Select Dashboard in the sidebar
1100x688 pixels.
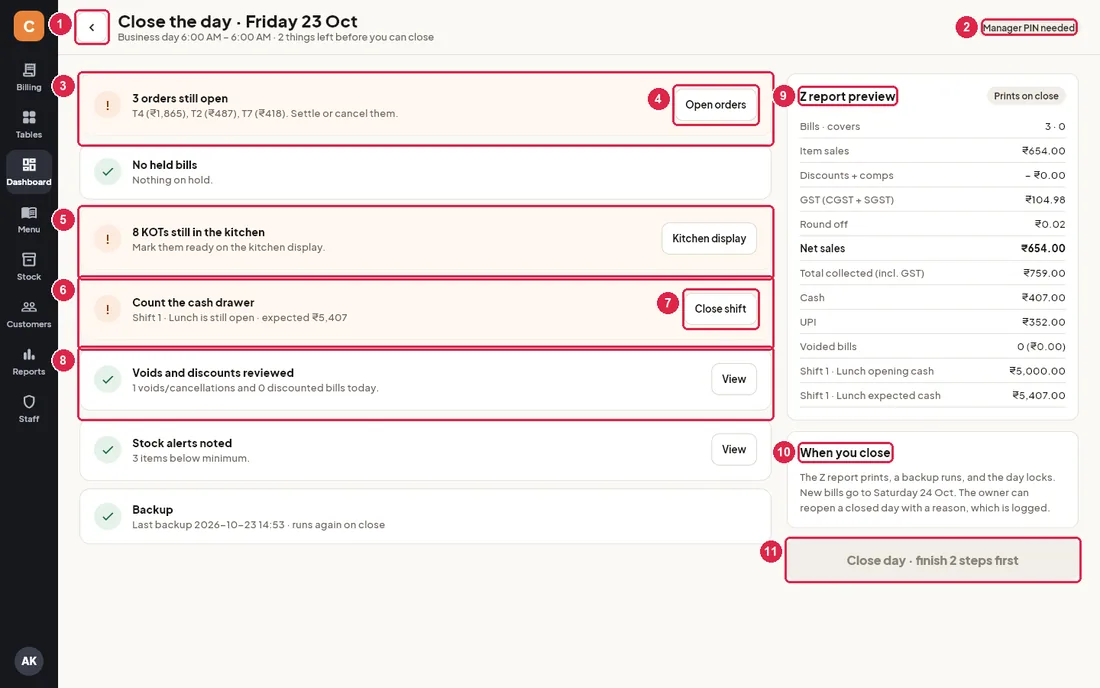29,172
